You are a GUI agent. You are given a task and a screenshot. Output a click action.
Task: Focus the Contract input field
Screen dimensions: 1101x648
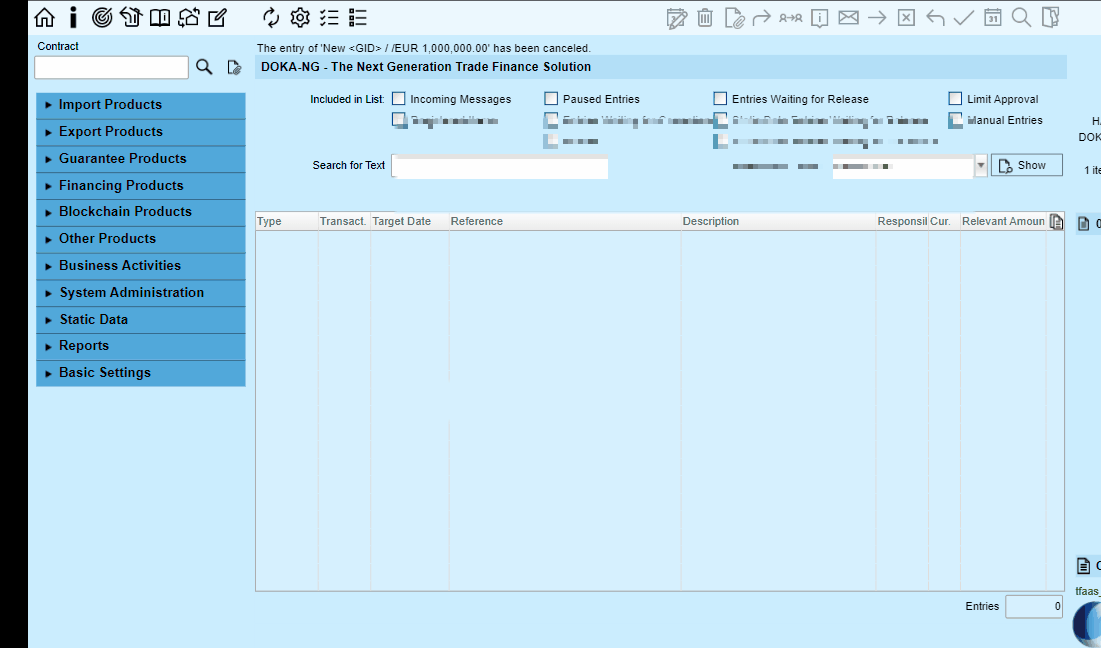click(112, 67)
